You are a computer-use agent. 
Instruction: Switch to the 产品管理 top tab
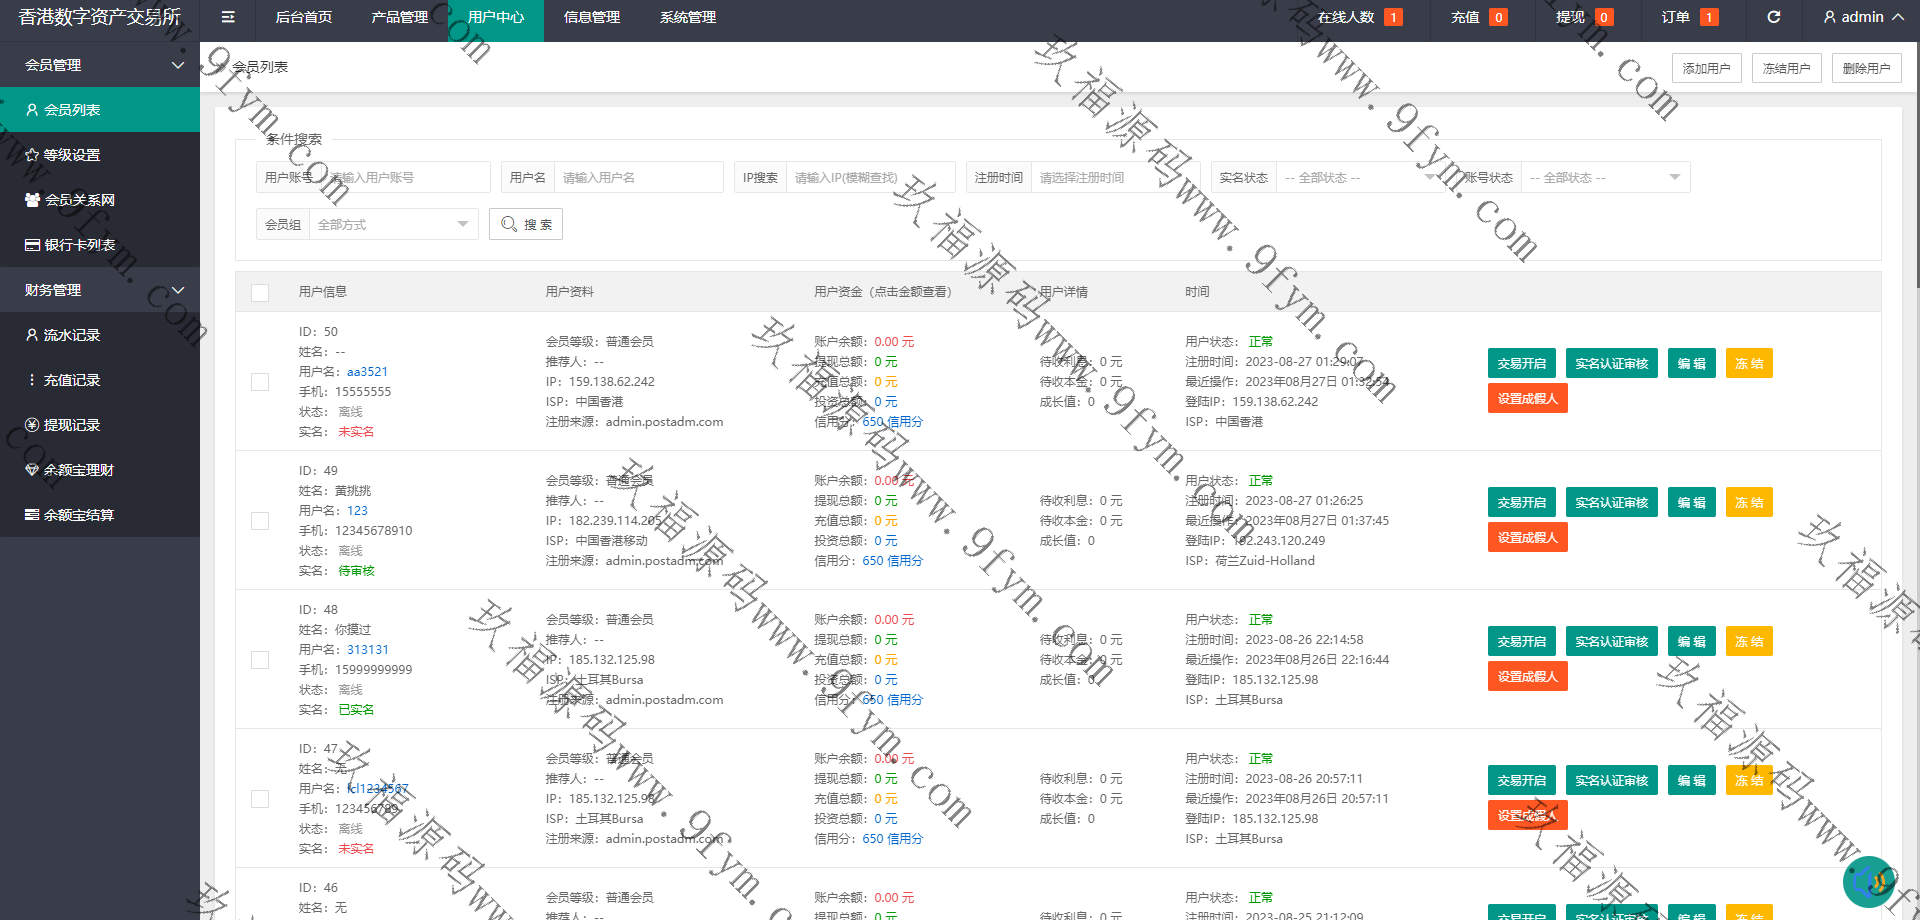(399, 17)
